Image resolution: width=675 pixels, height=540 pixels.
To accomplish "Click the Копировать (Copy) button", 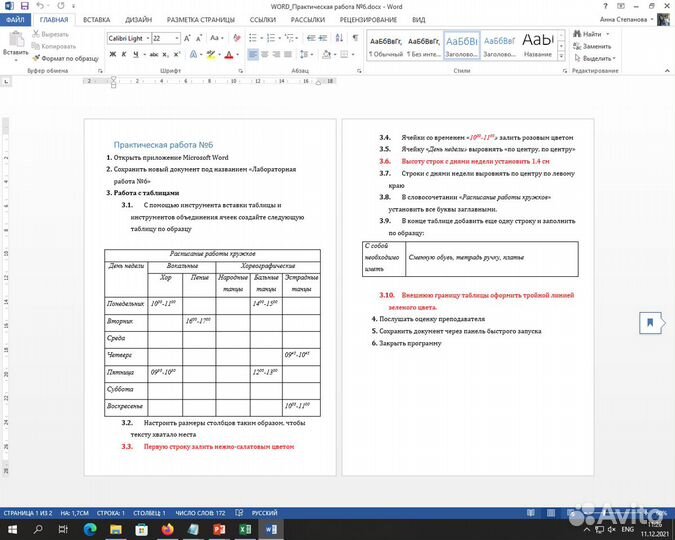I will tap(54, 46).
